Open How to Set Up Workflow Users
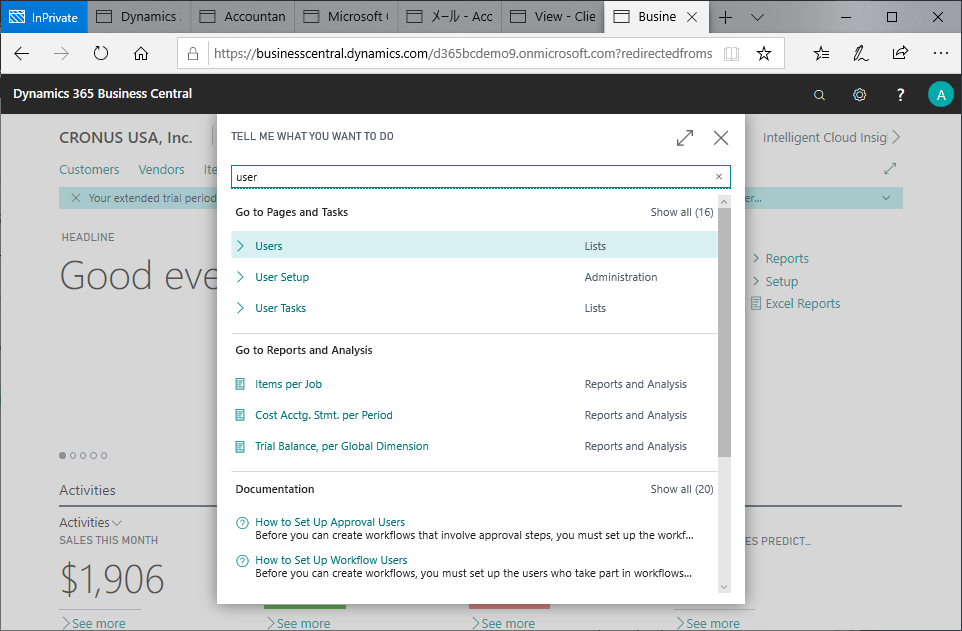 (x=331, y=560)
